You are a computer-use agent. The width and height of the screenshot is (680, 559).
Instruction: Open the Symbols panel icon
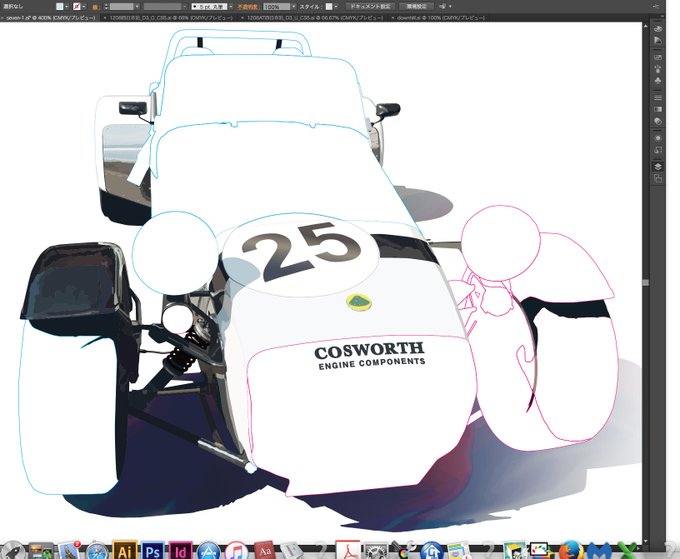tap(658, 81)
